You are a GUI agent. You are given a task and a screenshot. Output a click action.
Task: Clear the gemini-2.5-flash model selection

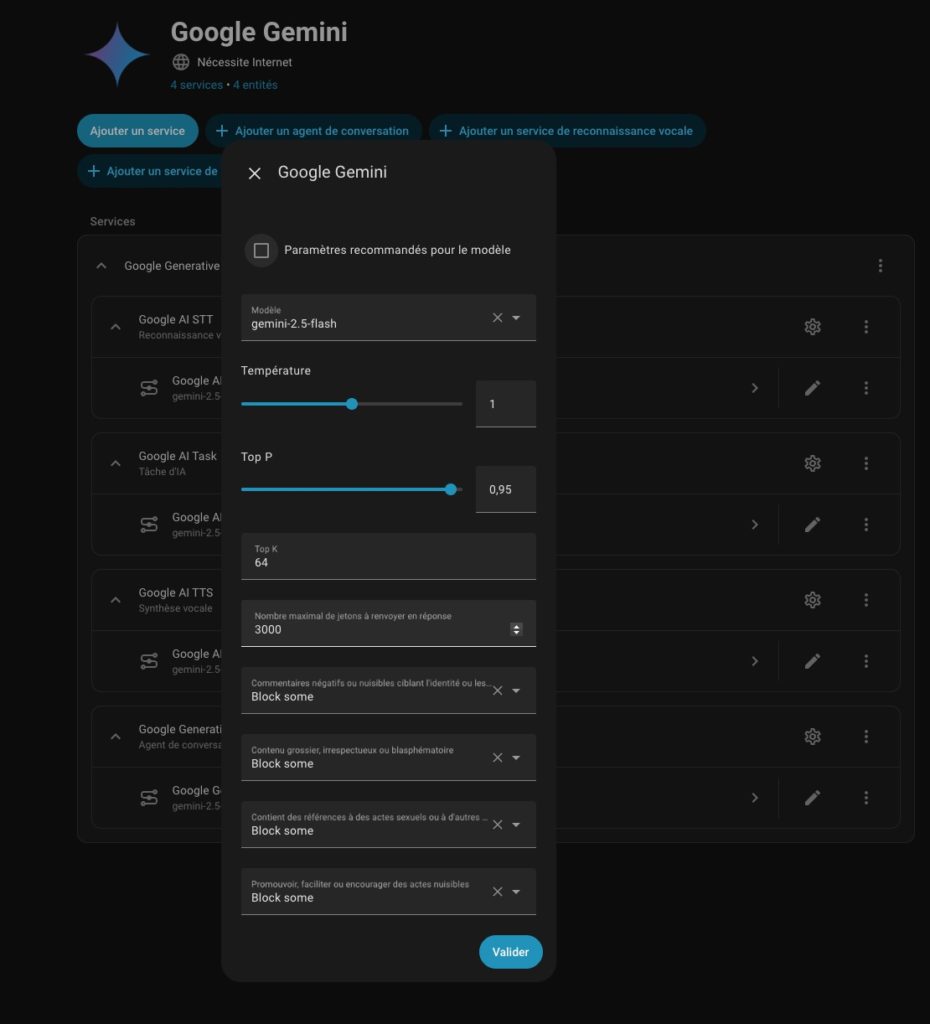coord(497,318)
